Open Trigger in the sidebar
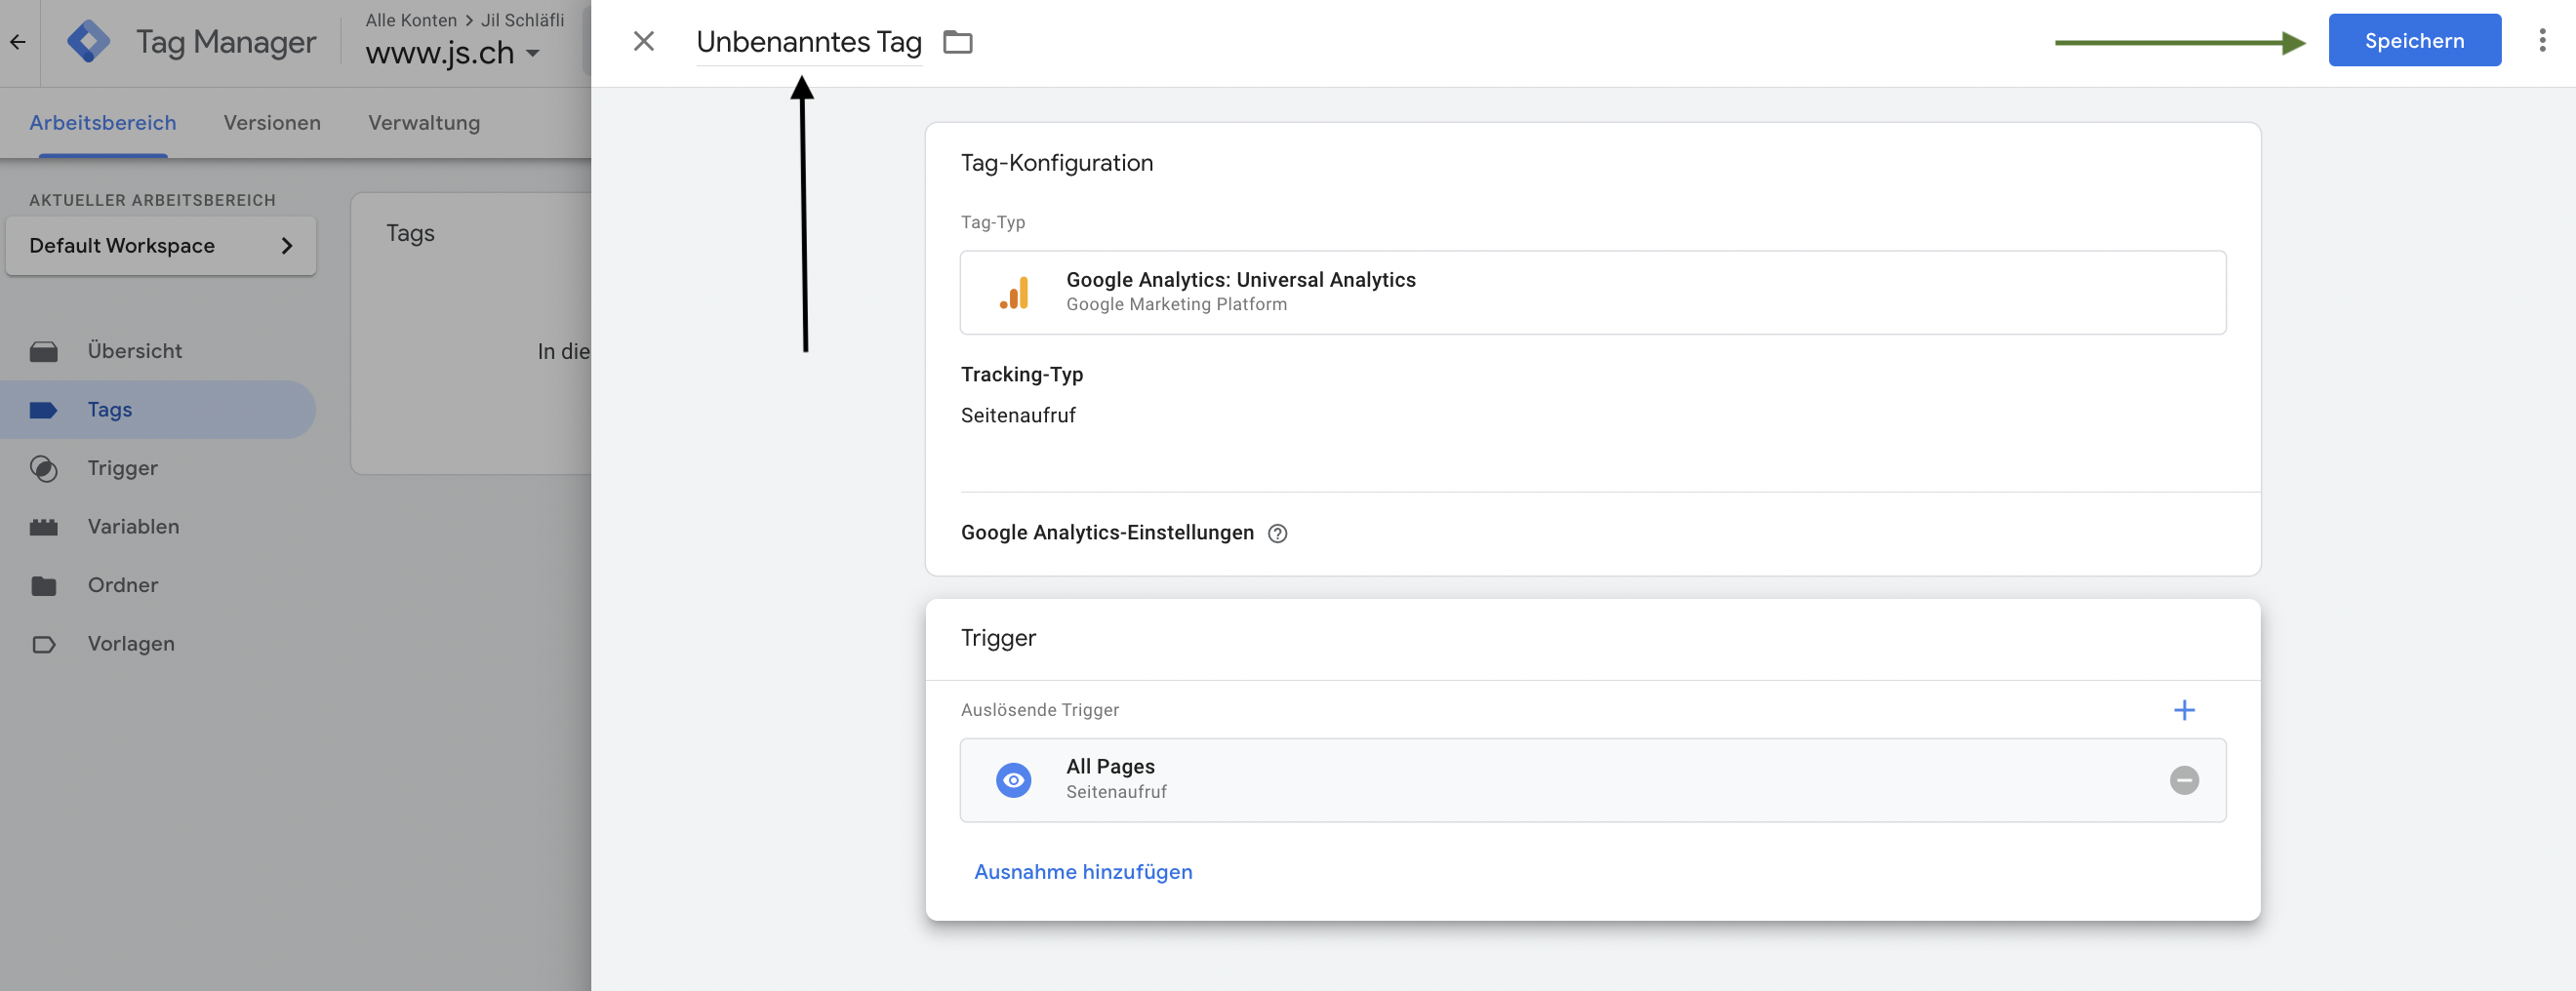2576x991 pixels. (x=158, y=468)
